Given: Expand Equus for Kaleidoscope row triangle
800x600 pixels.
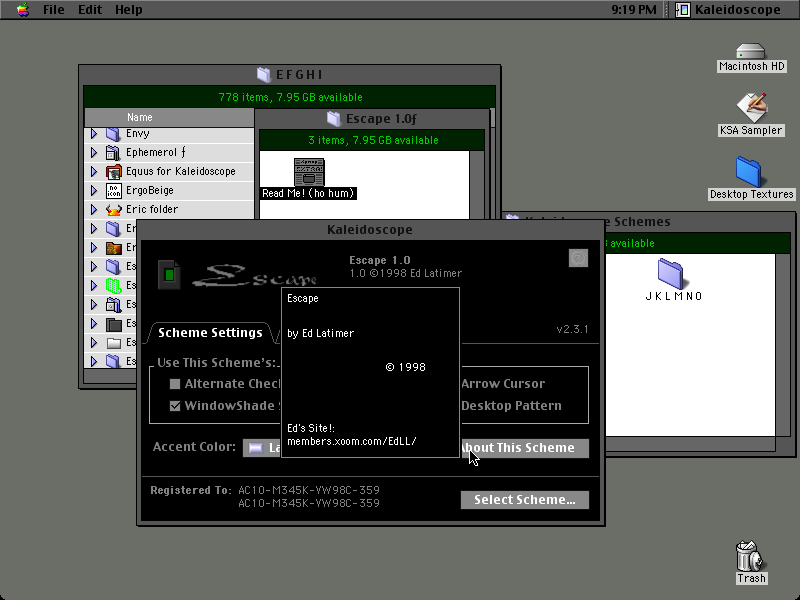Looking at the screenshot, I should 94,171.
